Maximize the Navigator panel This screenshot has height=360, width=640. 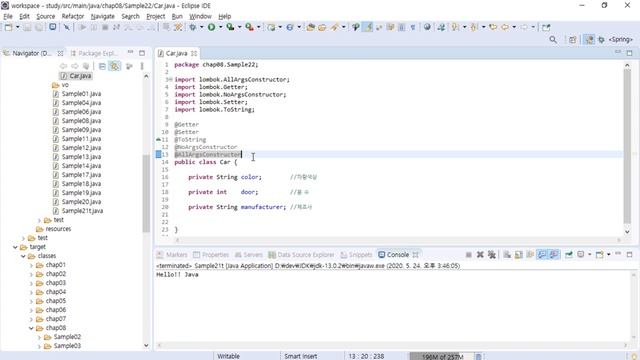click(142, 53)
